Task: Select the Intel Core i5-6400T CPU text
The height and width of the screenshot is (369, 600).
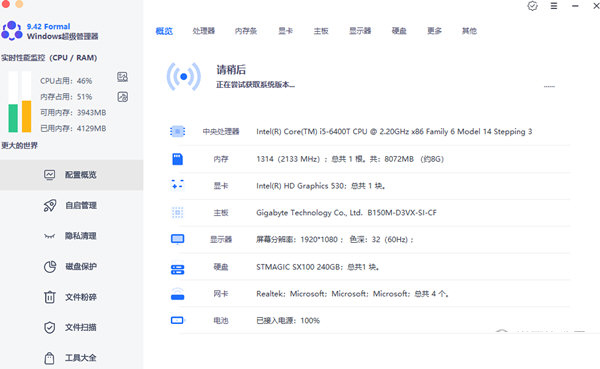Action: [x=394, y=132]
